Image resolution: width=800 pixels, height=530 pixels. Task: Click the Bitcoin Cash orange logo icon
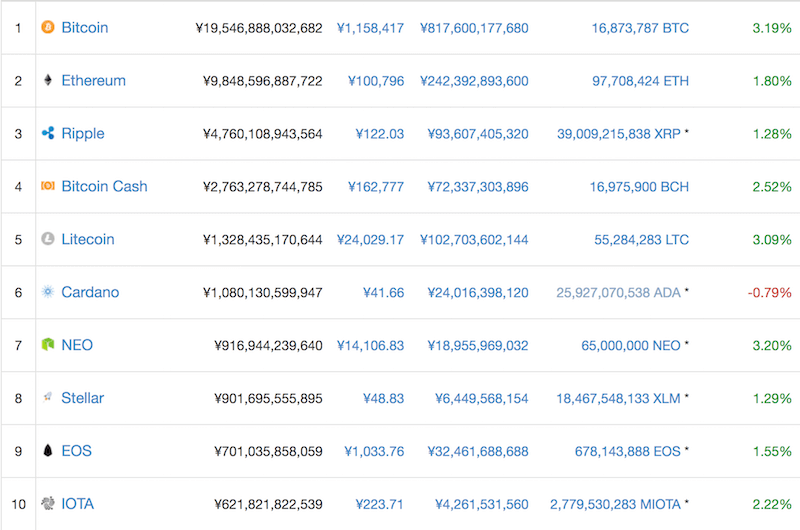[x=47, y=186]
